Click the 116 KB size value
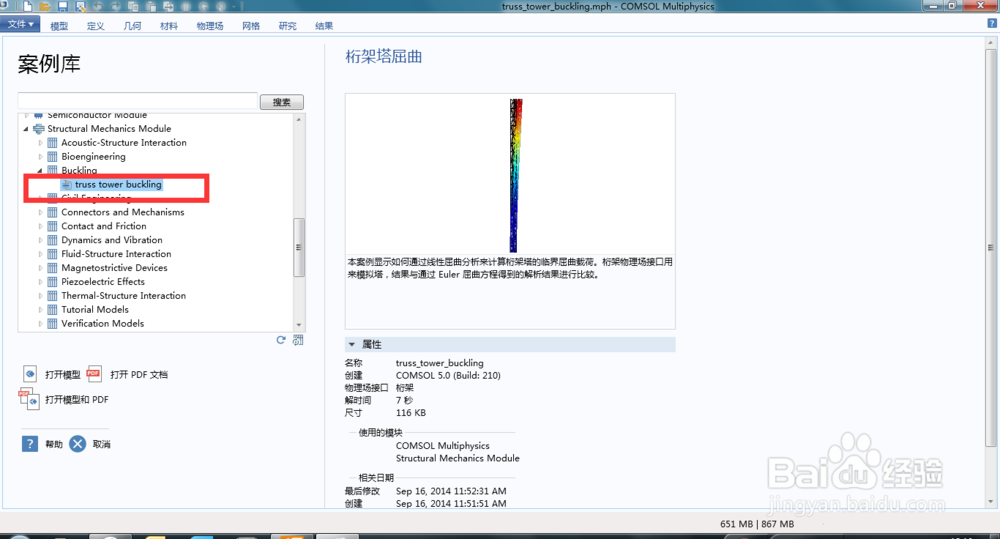This screenshot has height=539, width=1000. [x=411, y=413]
